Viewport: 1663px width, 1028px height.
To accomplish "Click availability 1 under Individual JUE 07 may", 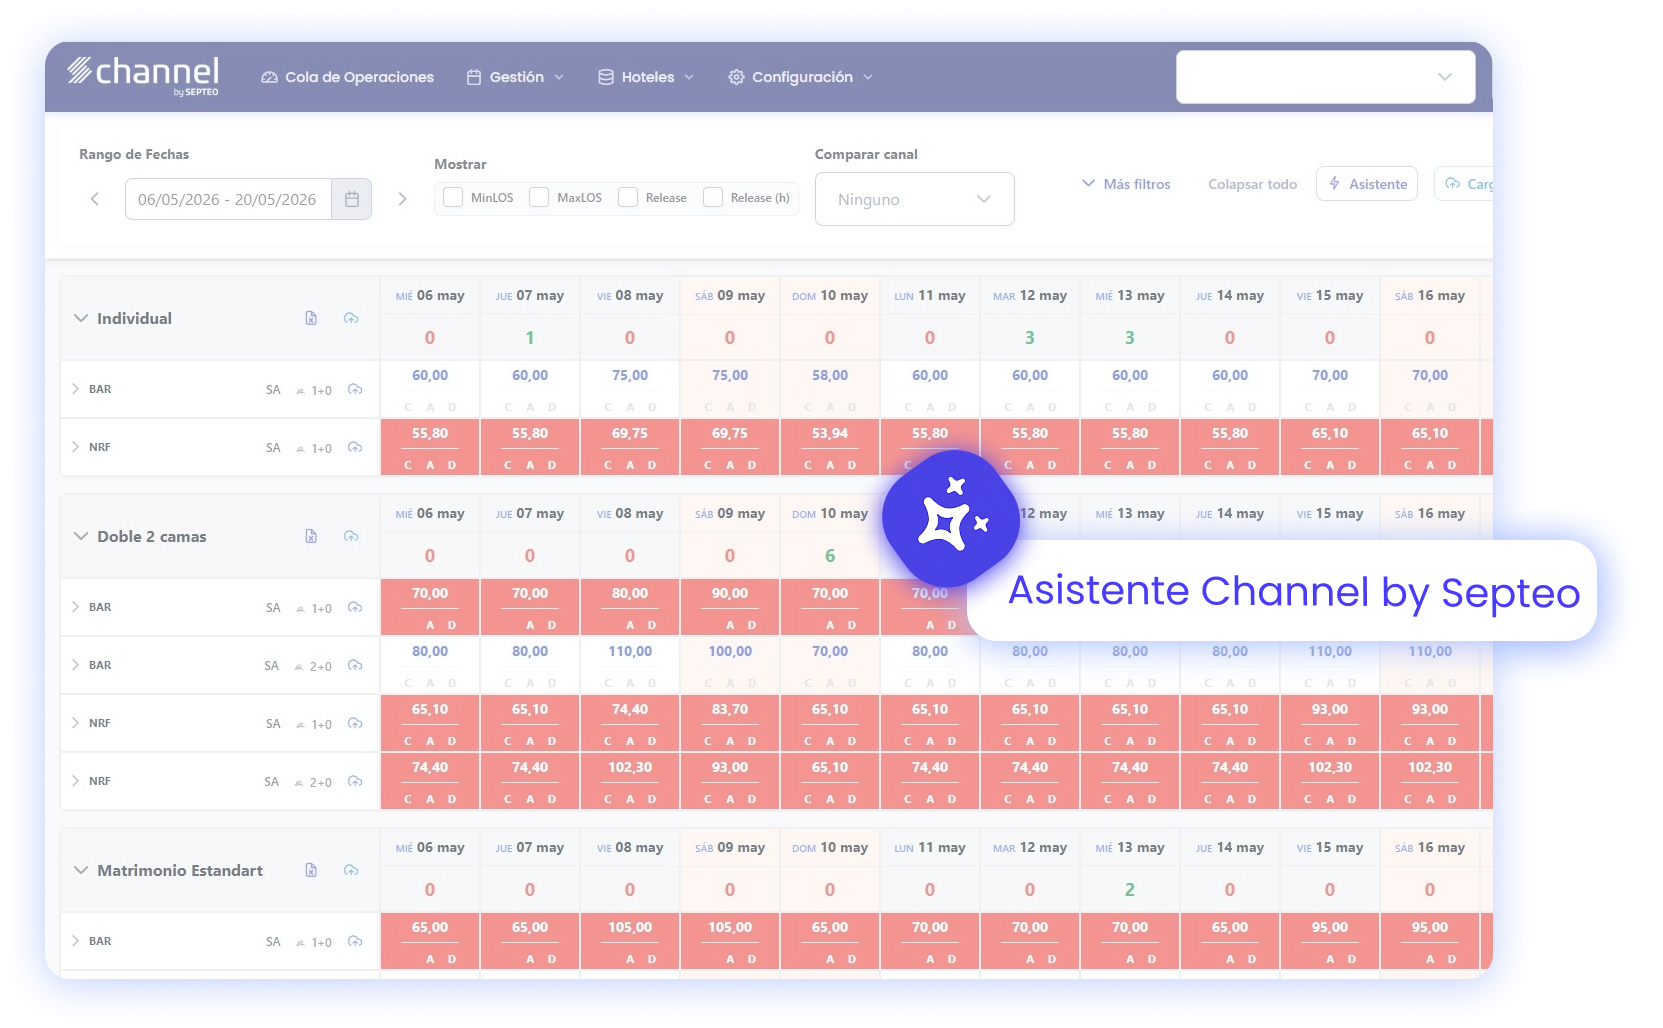I will click(530, 337).
